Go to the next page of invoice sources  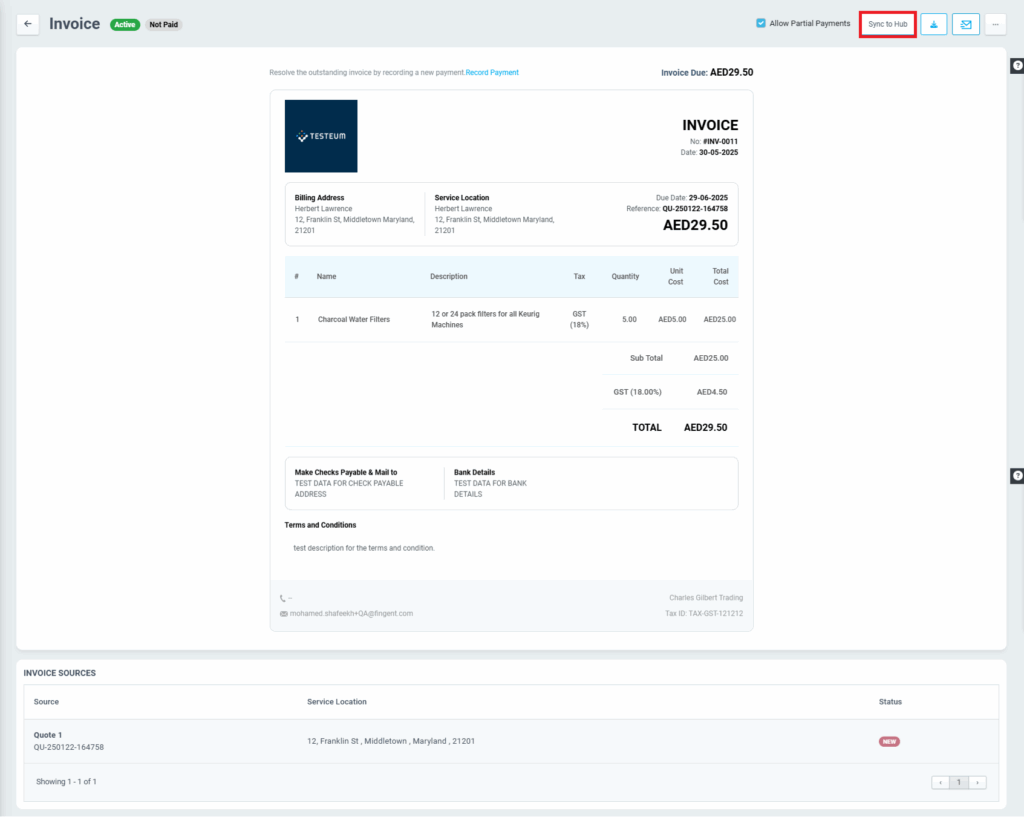tap(977, 782)
